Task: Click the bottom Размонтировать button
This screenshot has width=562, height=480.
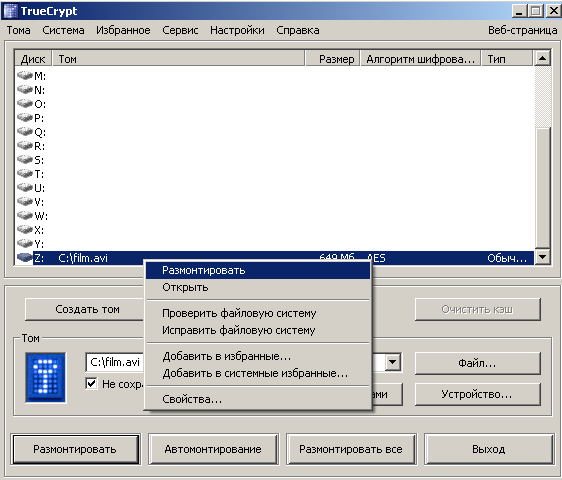Action: (x=75, y=449)
